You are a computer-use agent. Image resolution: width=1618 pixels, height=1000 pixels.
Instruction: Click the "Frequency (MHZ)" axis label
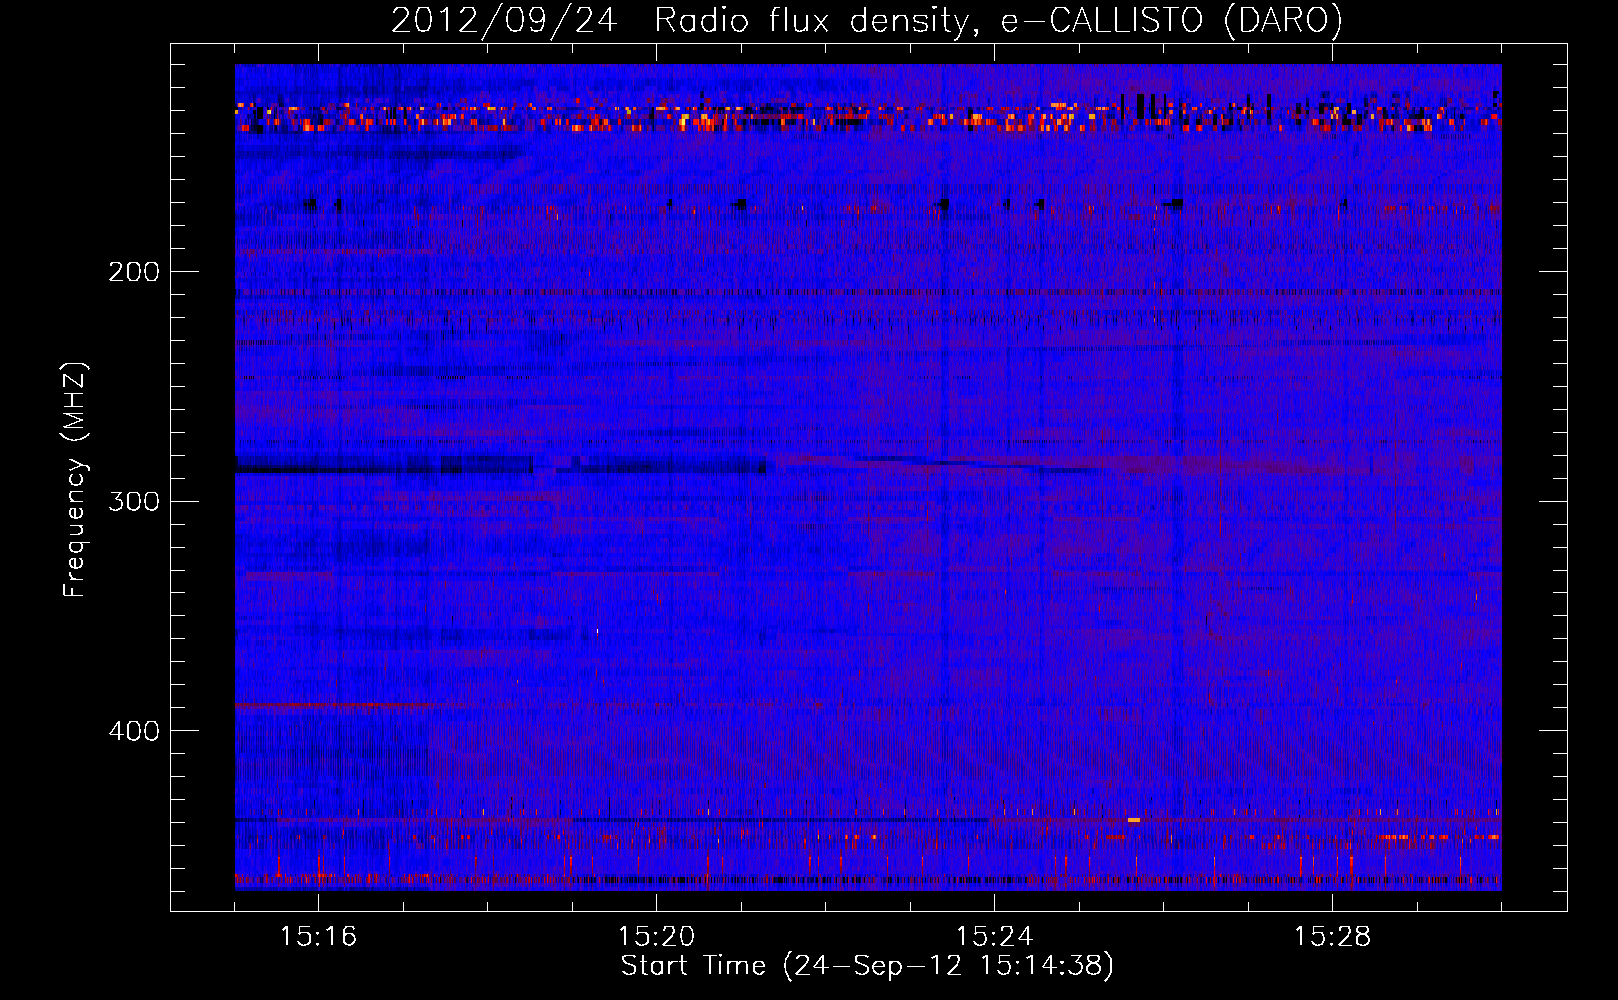[75, 480]
